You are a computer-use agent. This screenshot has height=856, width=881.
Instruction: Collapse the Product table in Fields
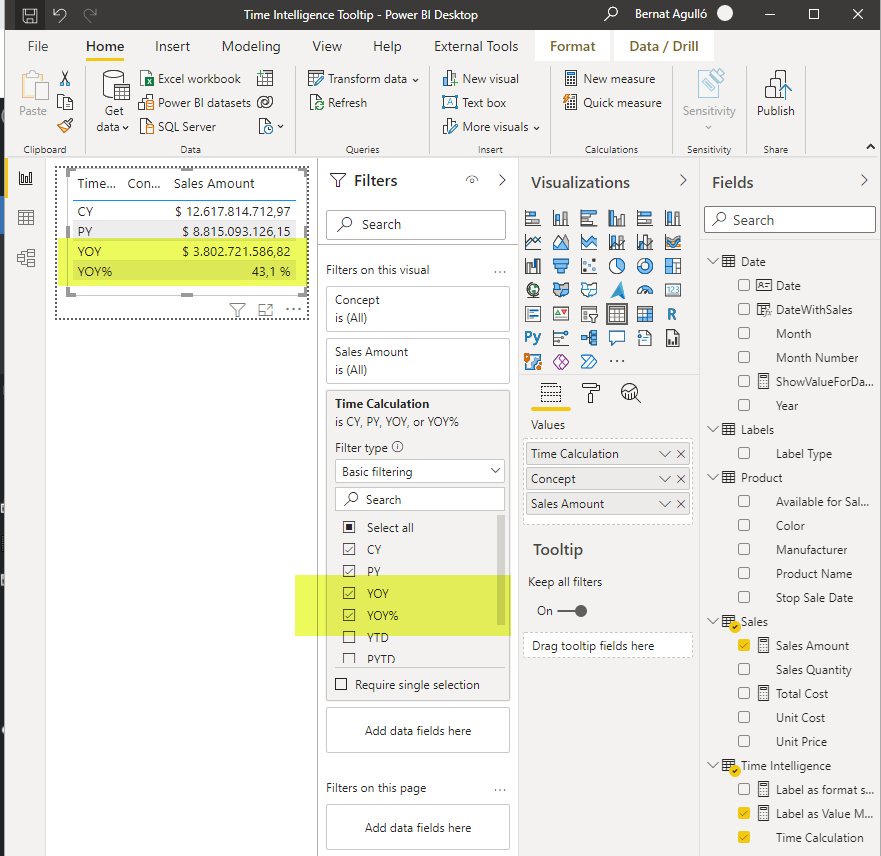click(x=712, y=478)
